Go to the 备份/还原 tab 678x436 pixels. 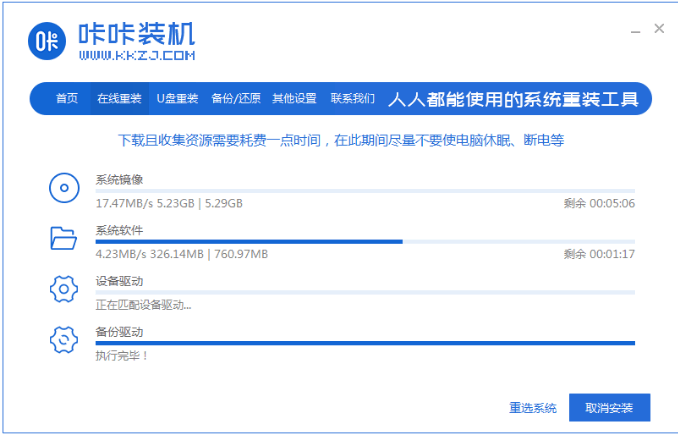(236, 98)
